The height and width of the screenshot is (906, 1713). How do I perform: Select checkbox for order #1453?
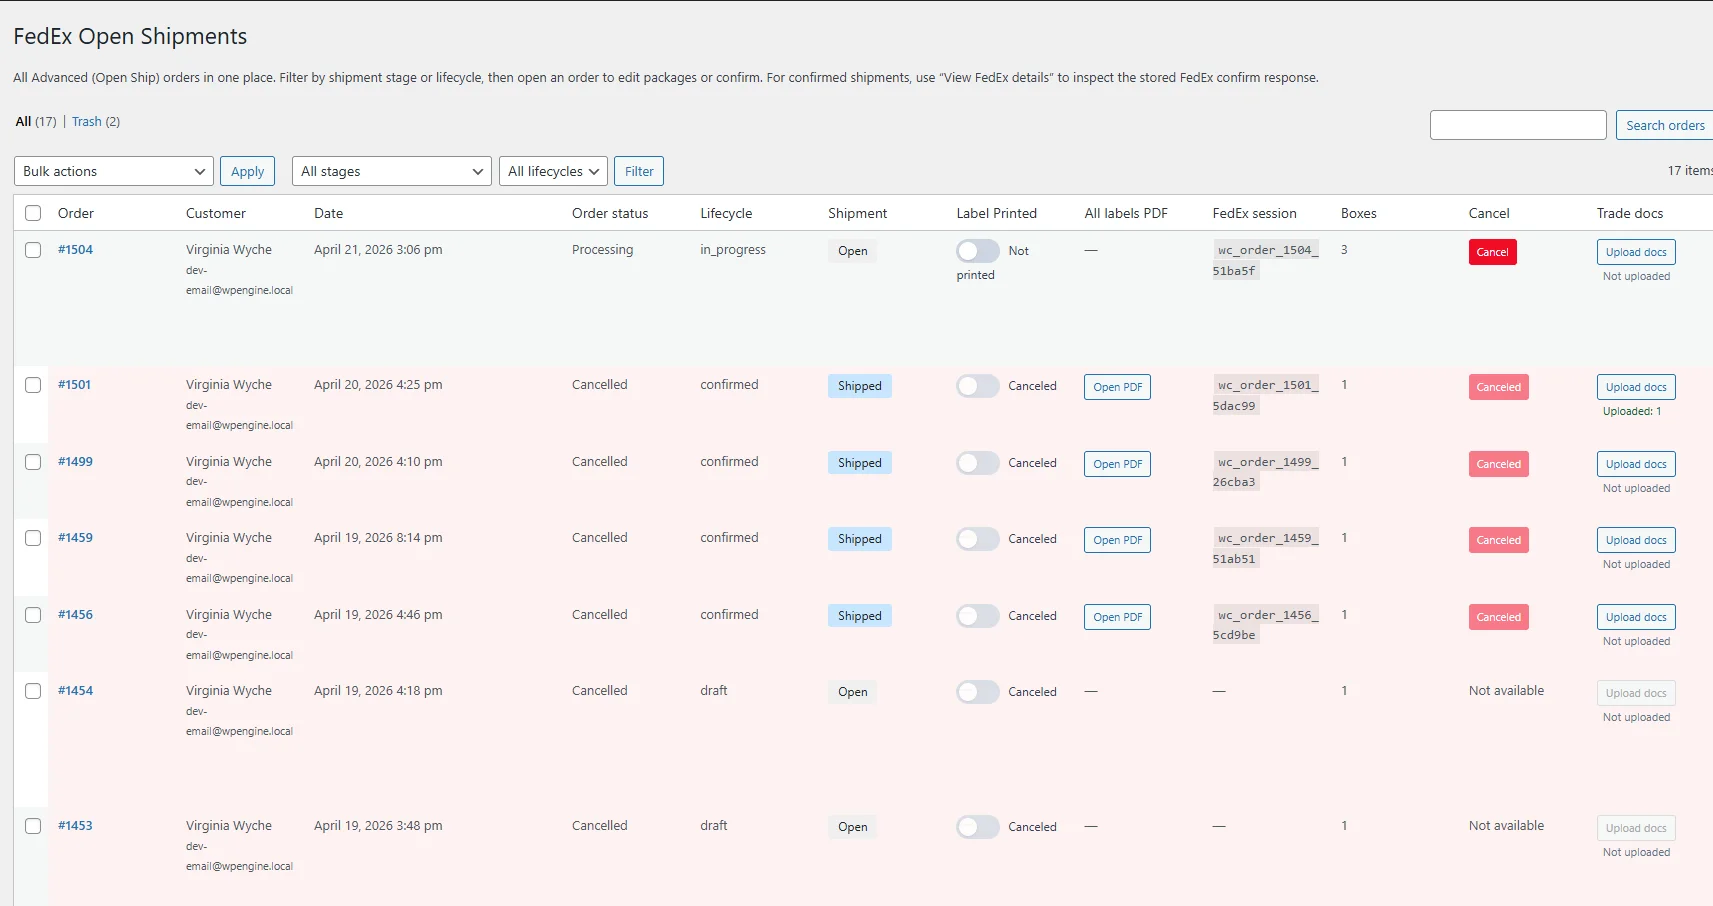tap(33, 826)
